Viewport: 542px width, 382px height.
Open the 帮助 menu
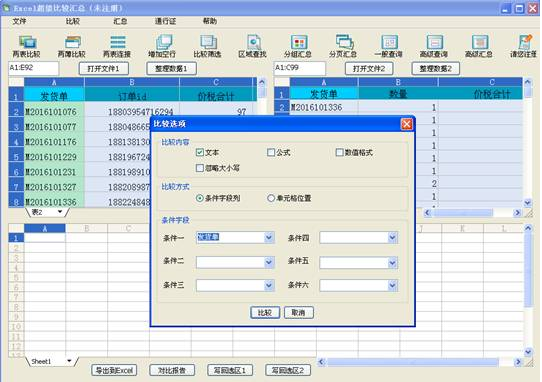point(209,21)
